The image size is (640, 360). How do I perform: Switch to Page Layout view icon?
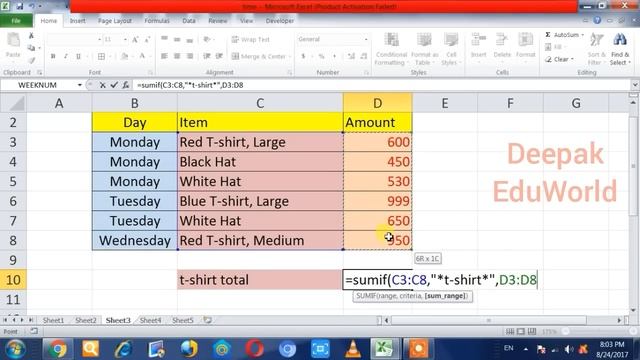coord(521,331)
